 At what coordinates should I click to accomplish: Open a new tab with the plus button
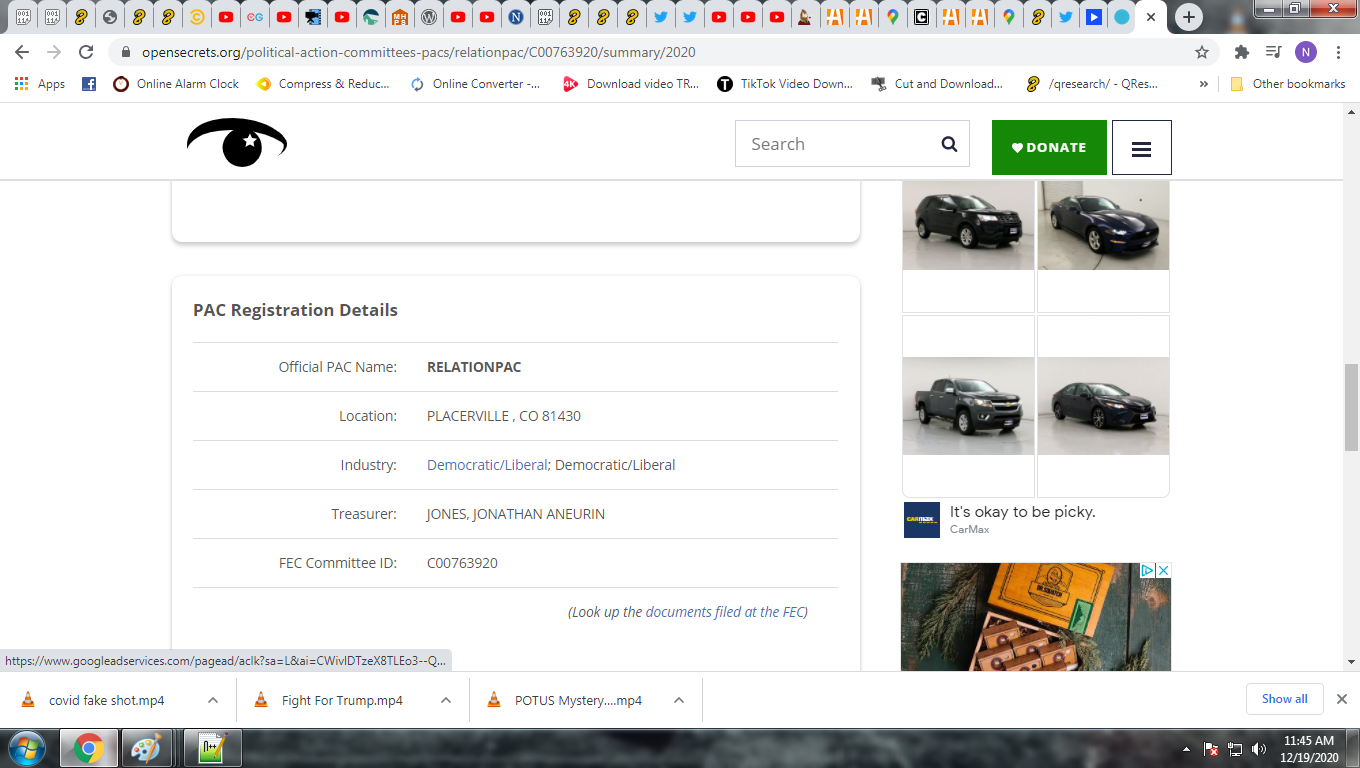pos(1188,17)
